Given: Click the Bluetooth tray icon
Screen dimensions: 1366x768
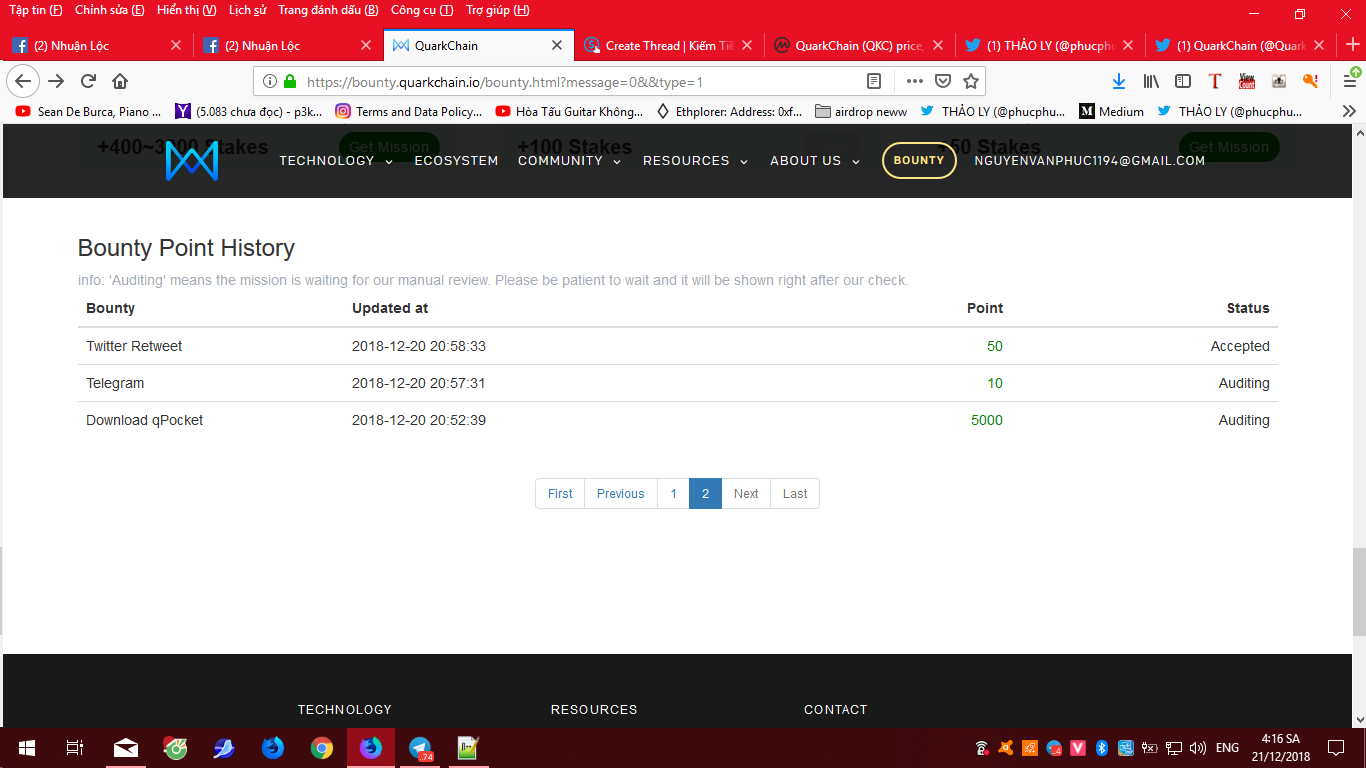Looking at the screenshot, I should click(1102, 747).
